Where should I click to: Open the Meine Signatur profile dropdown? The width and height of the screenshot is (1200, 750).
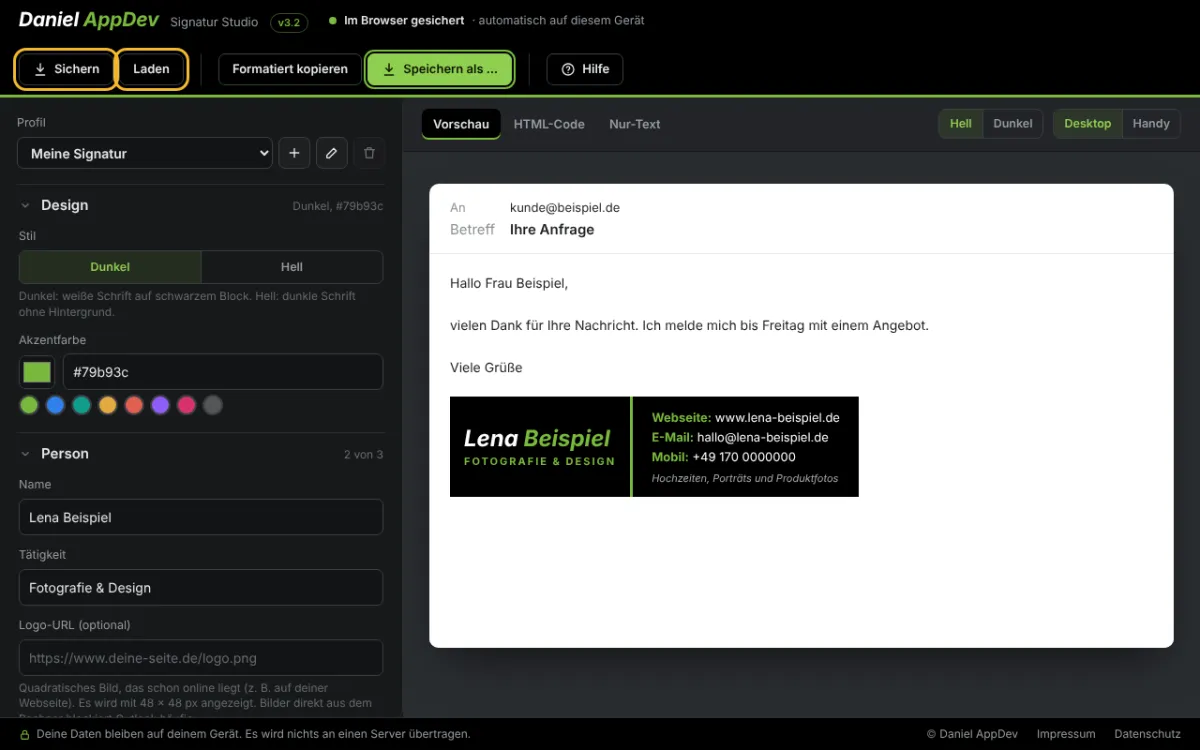point(145,153)
